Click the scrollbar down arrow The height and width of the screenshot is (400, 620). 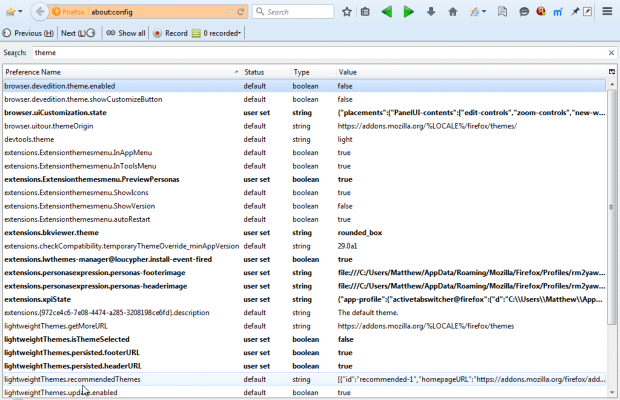tap(612, 392)
